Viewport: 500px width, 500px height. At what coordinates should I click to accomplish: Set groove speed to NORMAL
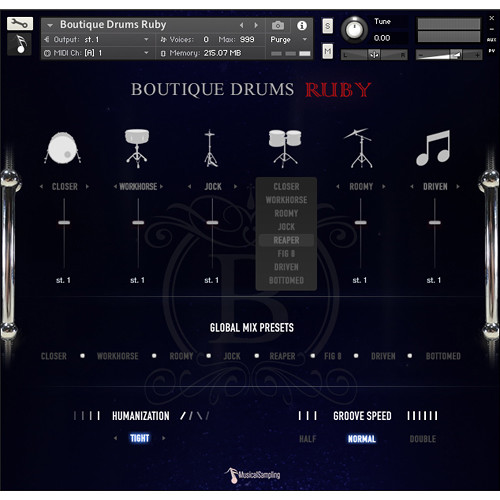[x=362, y=439]
